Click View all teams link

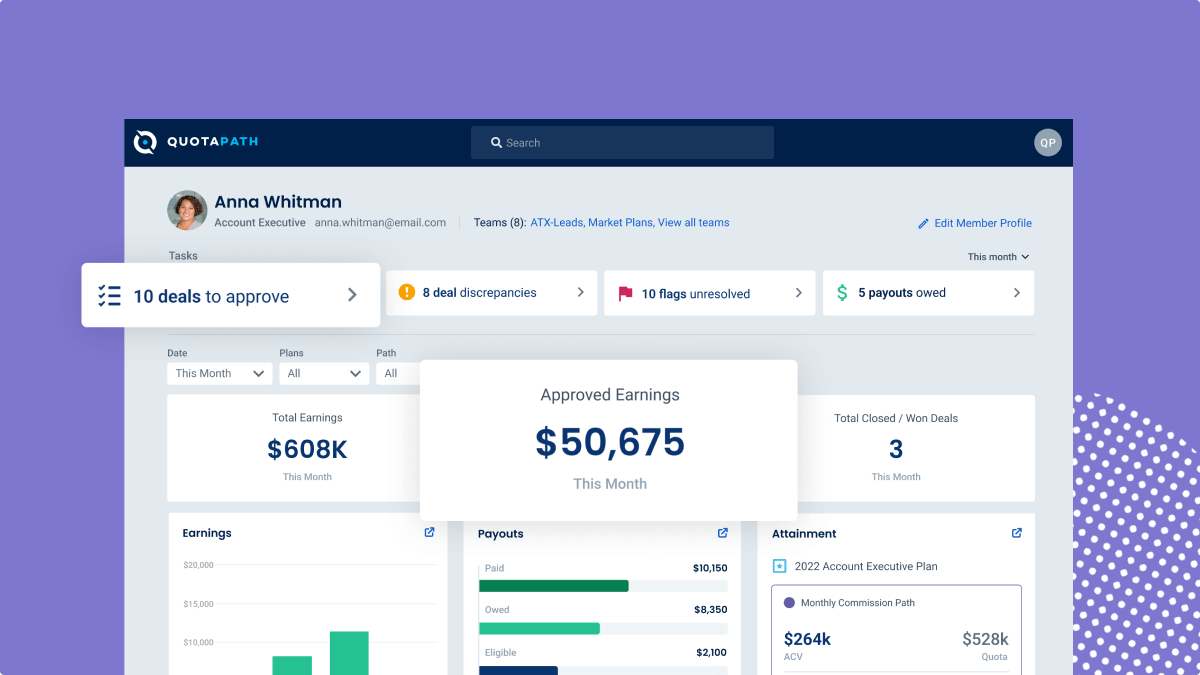[x=693, y=222]
